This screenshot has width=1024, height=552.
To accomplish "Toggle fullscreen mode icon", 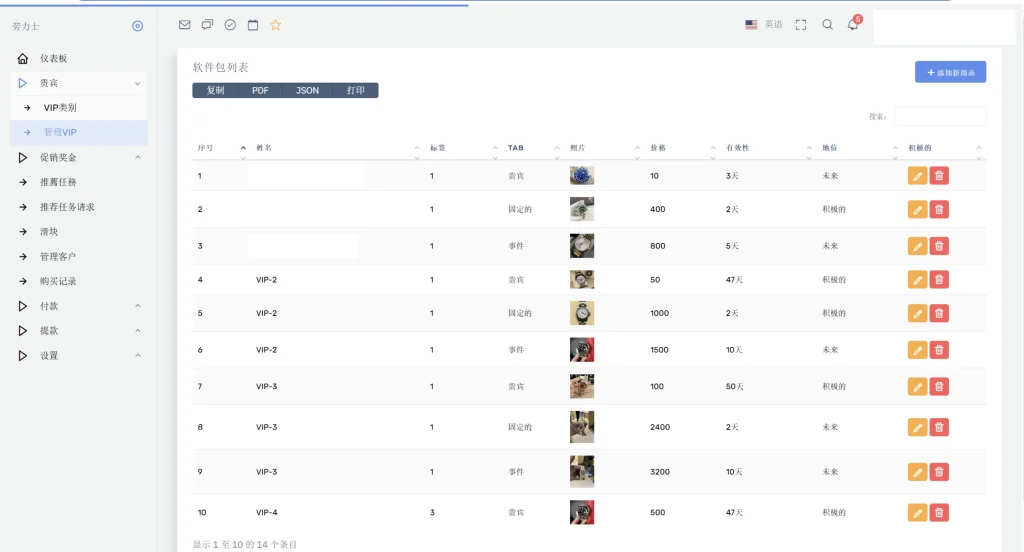I will (x=801, y=25).
